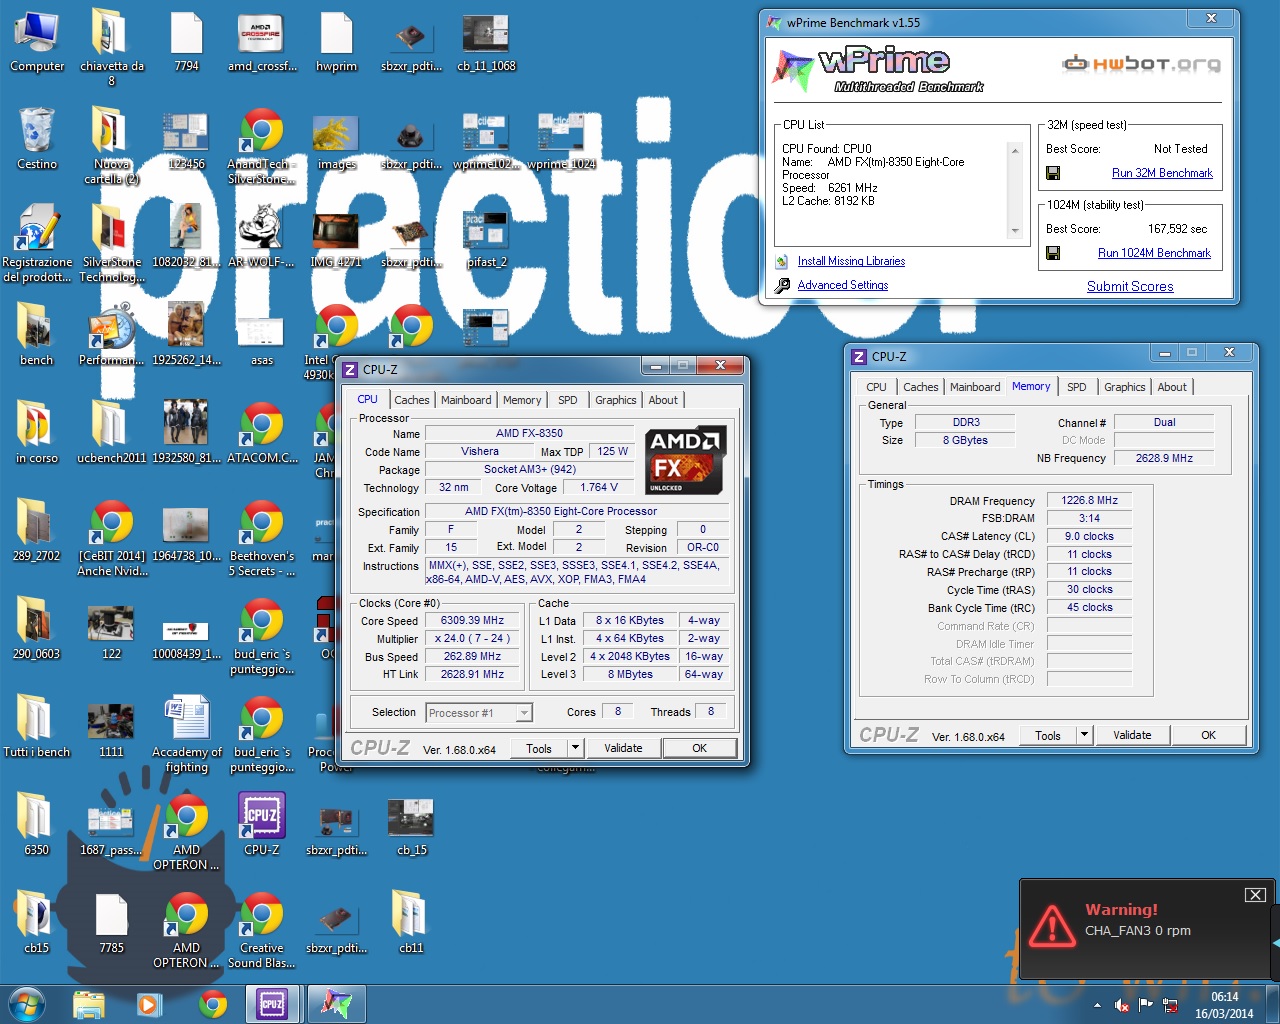Show hidden system tray icons
Screen dimensions: 1280x1024
[1097, 1005]
